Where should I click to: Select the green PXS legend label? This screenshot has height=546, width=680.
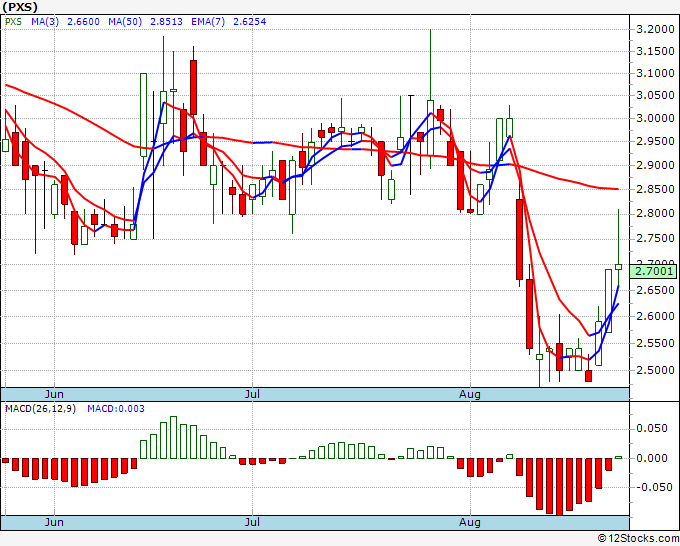[13, 22]
